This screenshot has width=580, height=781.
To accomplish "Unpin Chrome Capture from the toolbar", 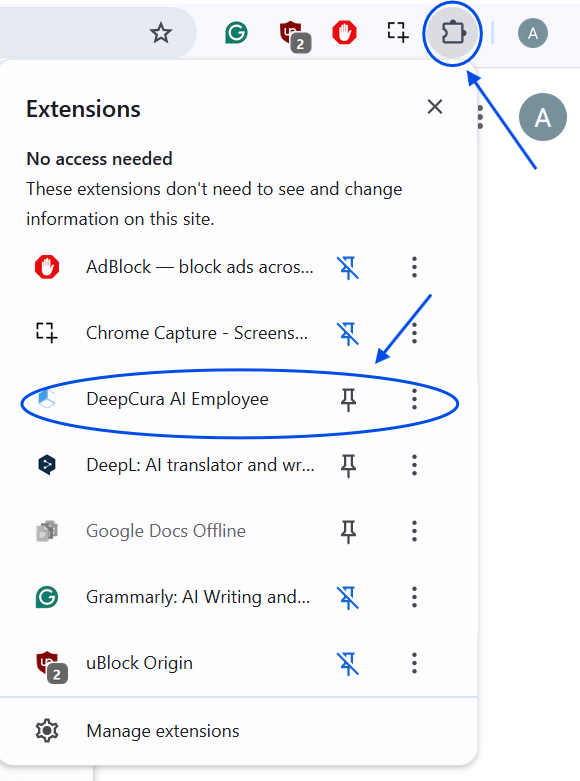I will tap(348, 333).
